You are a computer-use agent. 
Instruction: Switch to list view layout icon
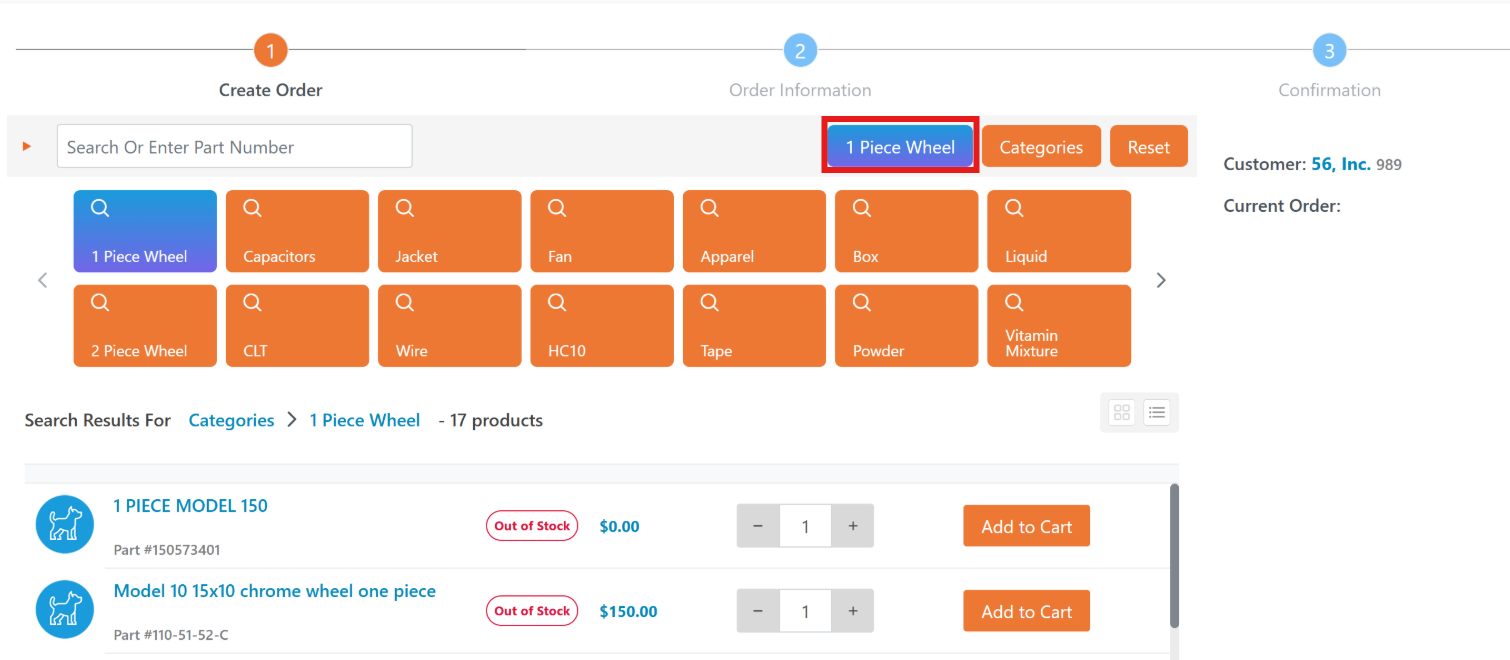pos(1157,412)
